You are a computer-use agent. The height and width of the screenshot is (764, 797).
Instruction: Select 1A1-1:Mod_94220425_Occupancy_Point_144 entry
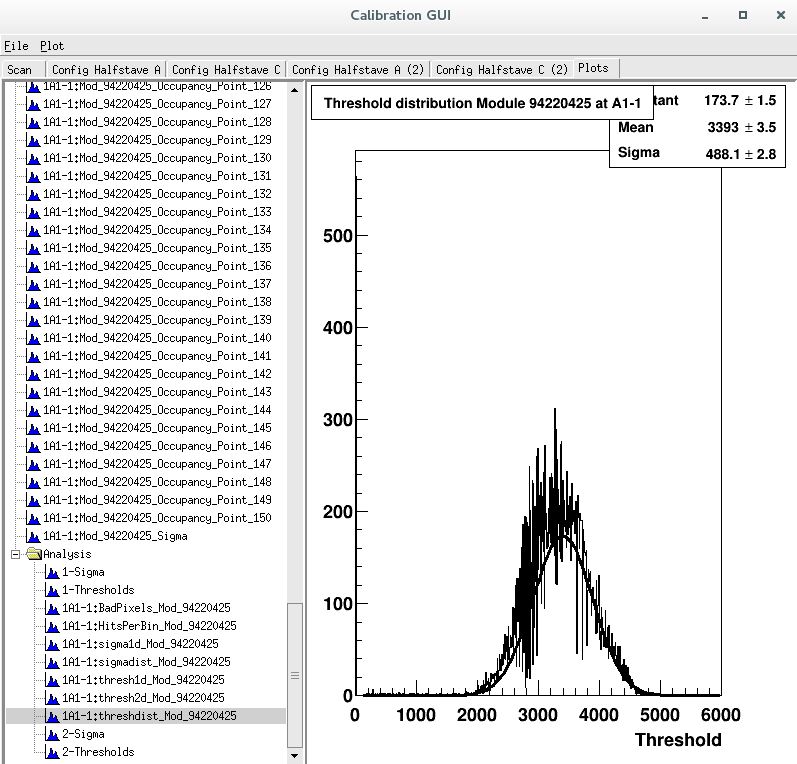click(157, 410)
